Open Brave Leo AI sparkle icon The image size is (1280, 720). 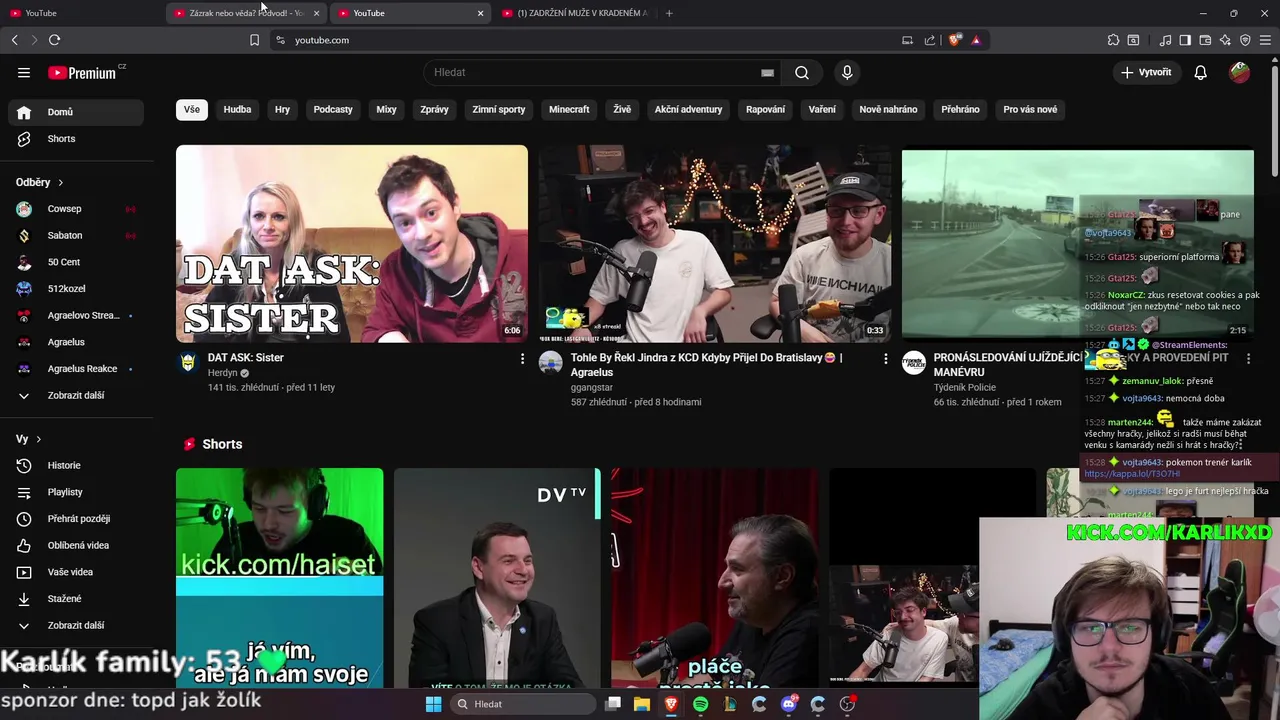point(1225,40)
